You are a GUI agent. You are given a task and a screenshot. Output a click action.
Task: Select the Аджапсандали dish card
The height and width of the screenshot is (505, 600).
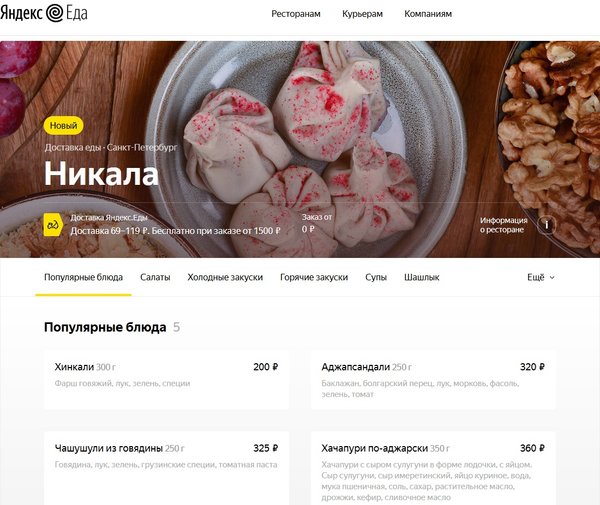[x=433, y=379]
